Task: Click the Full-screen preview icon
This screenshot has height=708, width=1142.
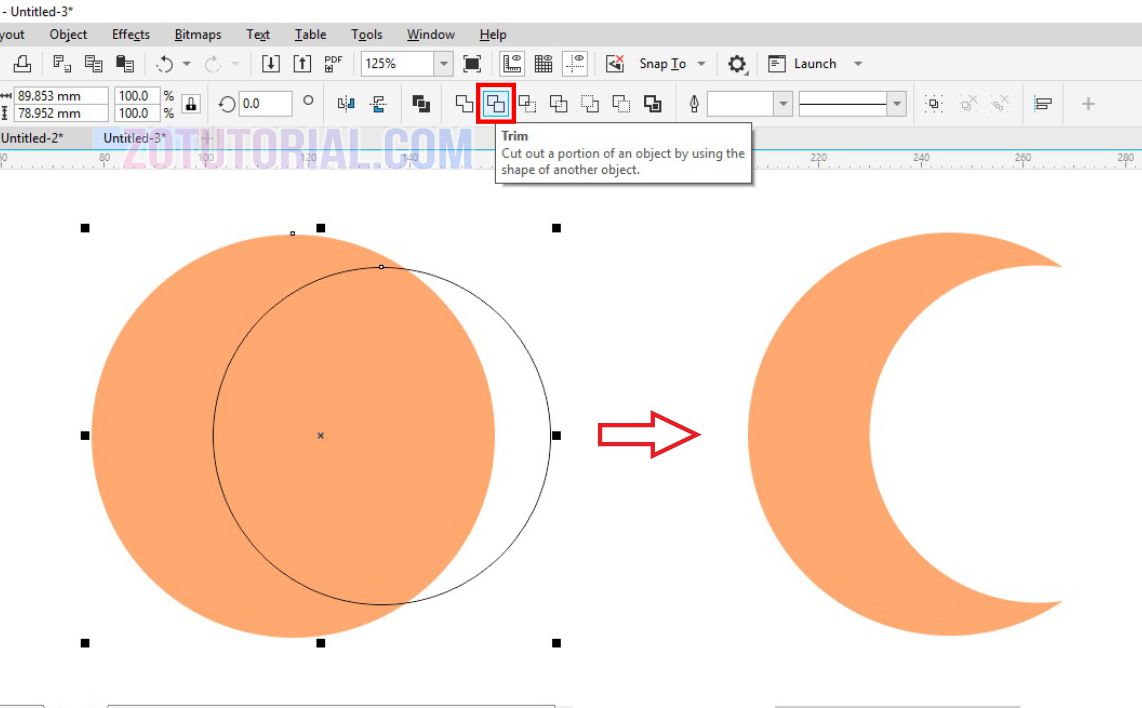Action: (472, 64)
